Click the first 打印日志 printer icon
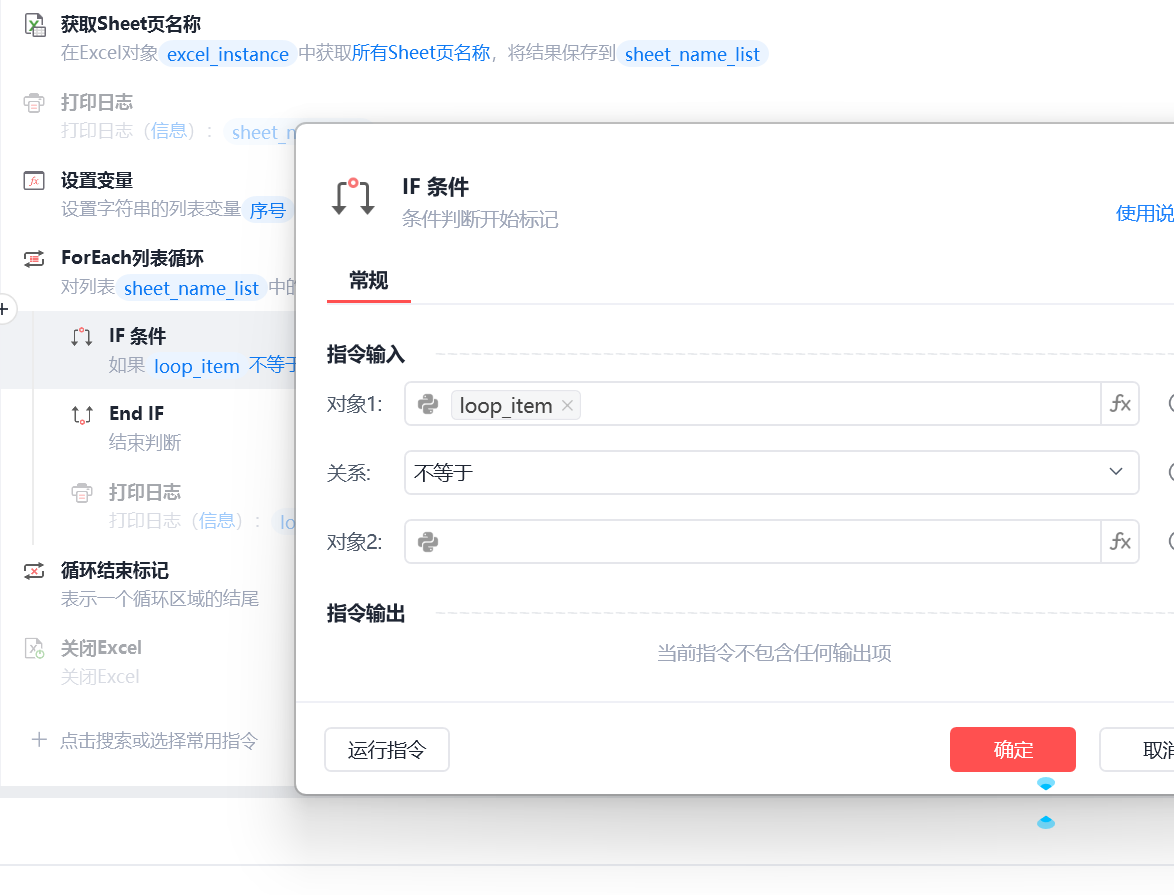 (x=34, y=103)
